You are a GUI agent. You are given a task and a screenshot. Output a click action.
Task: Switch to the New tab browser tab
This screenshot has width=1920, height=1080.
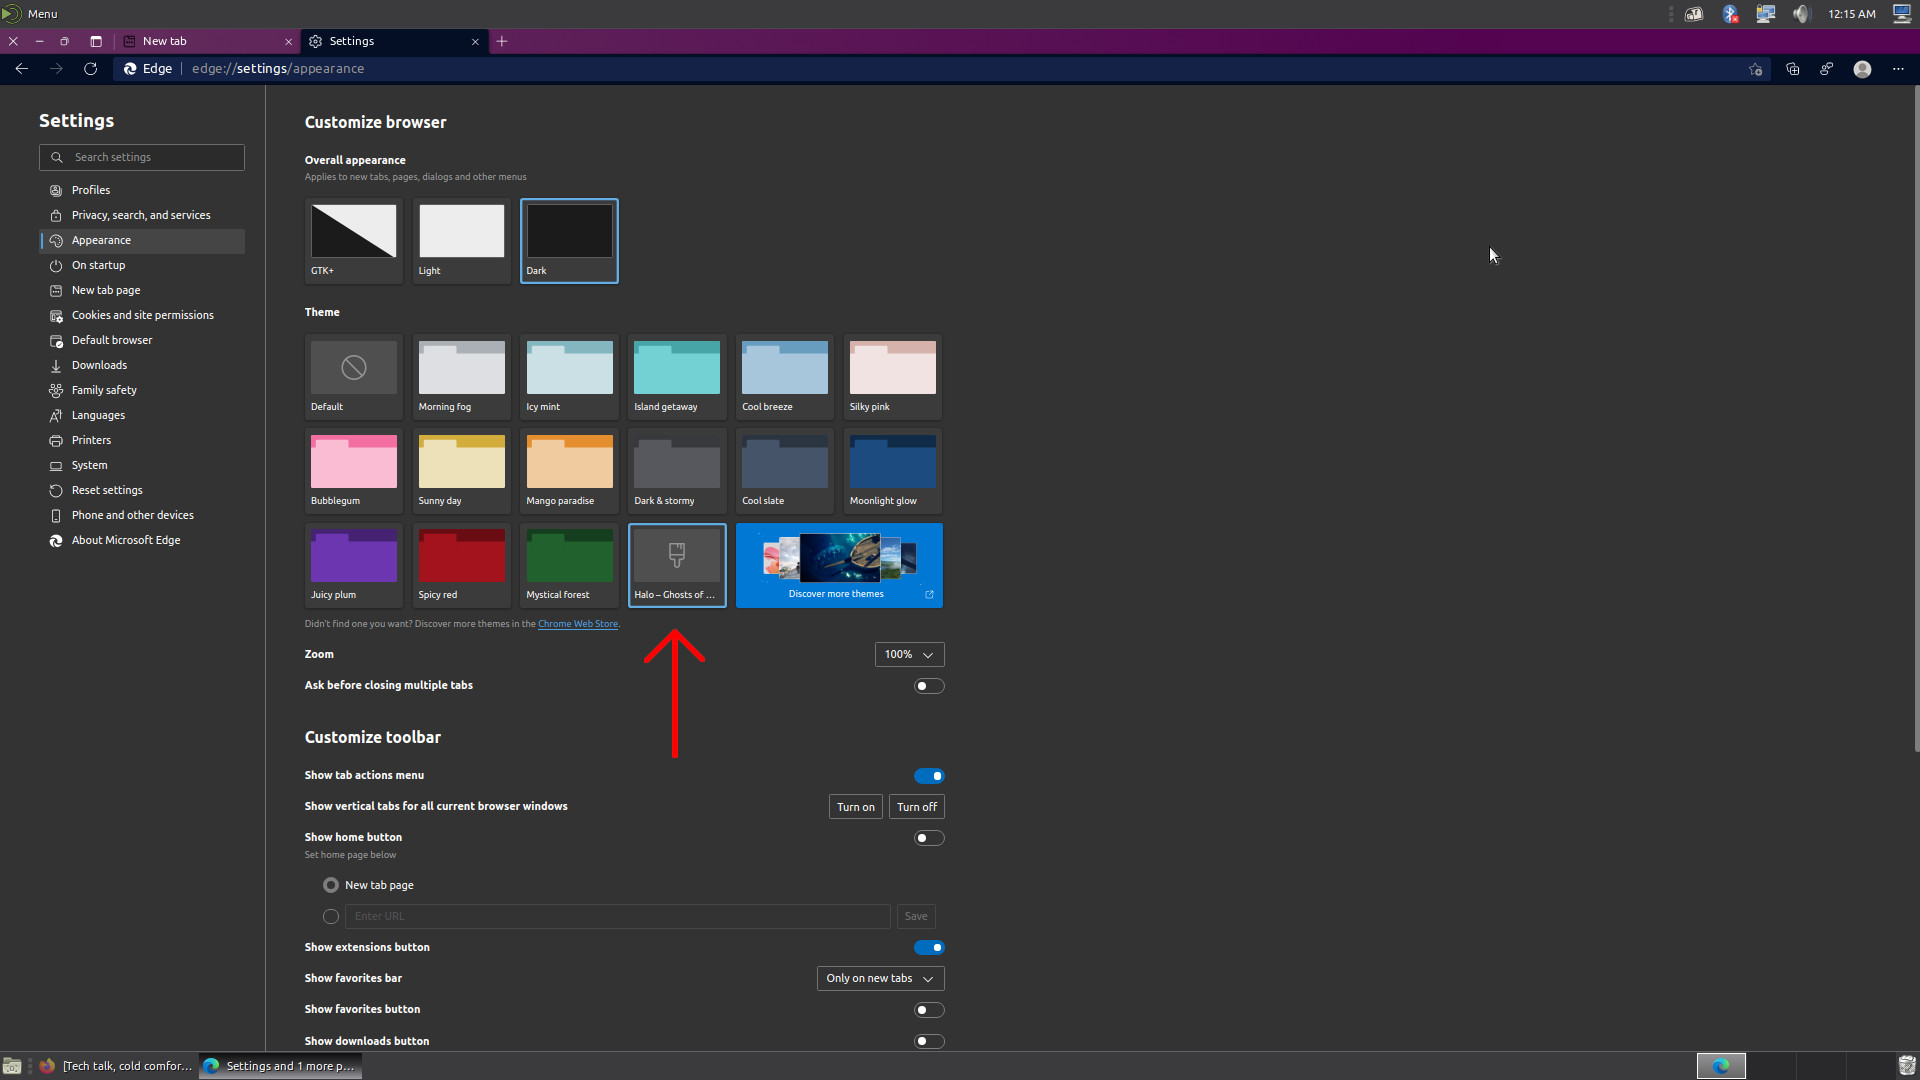click(x=208, y=41)
